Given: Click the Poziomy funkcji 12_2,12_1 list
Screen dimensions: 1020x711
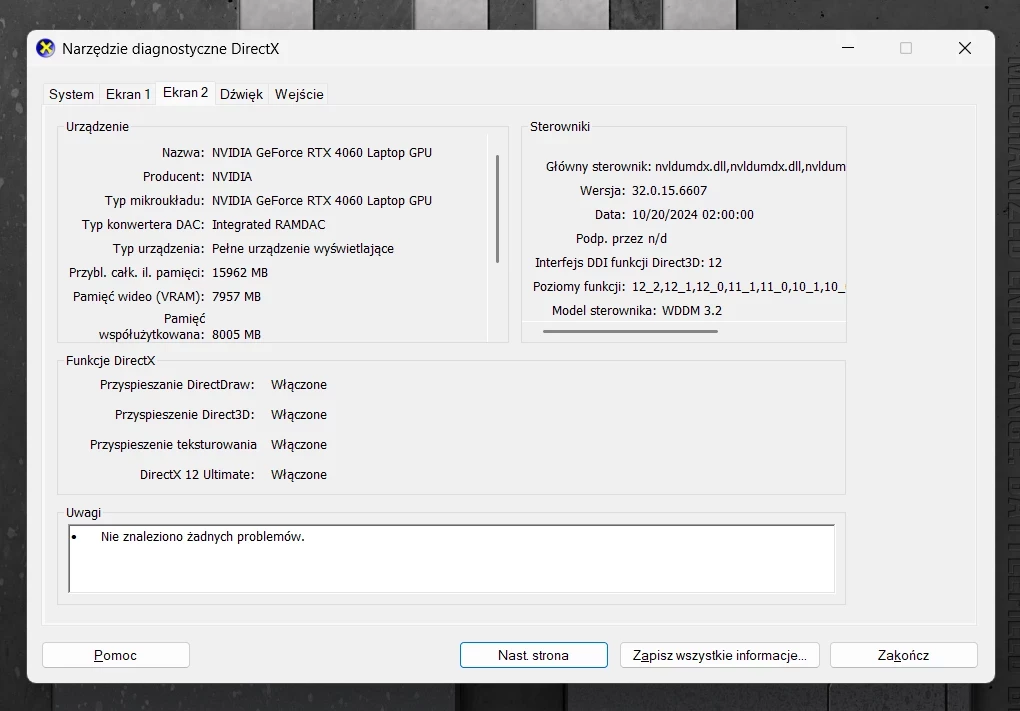Looking at the screenshot, I should [x=738, y=288].
